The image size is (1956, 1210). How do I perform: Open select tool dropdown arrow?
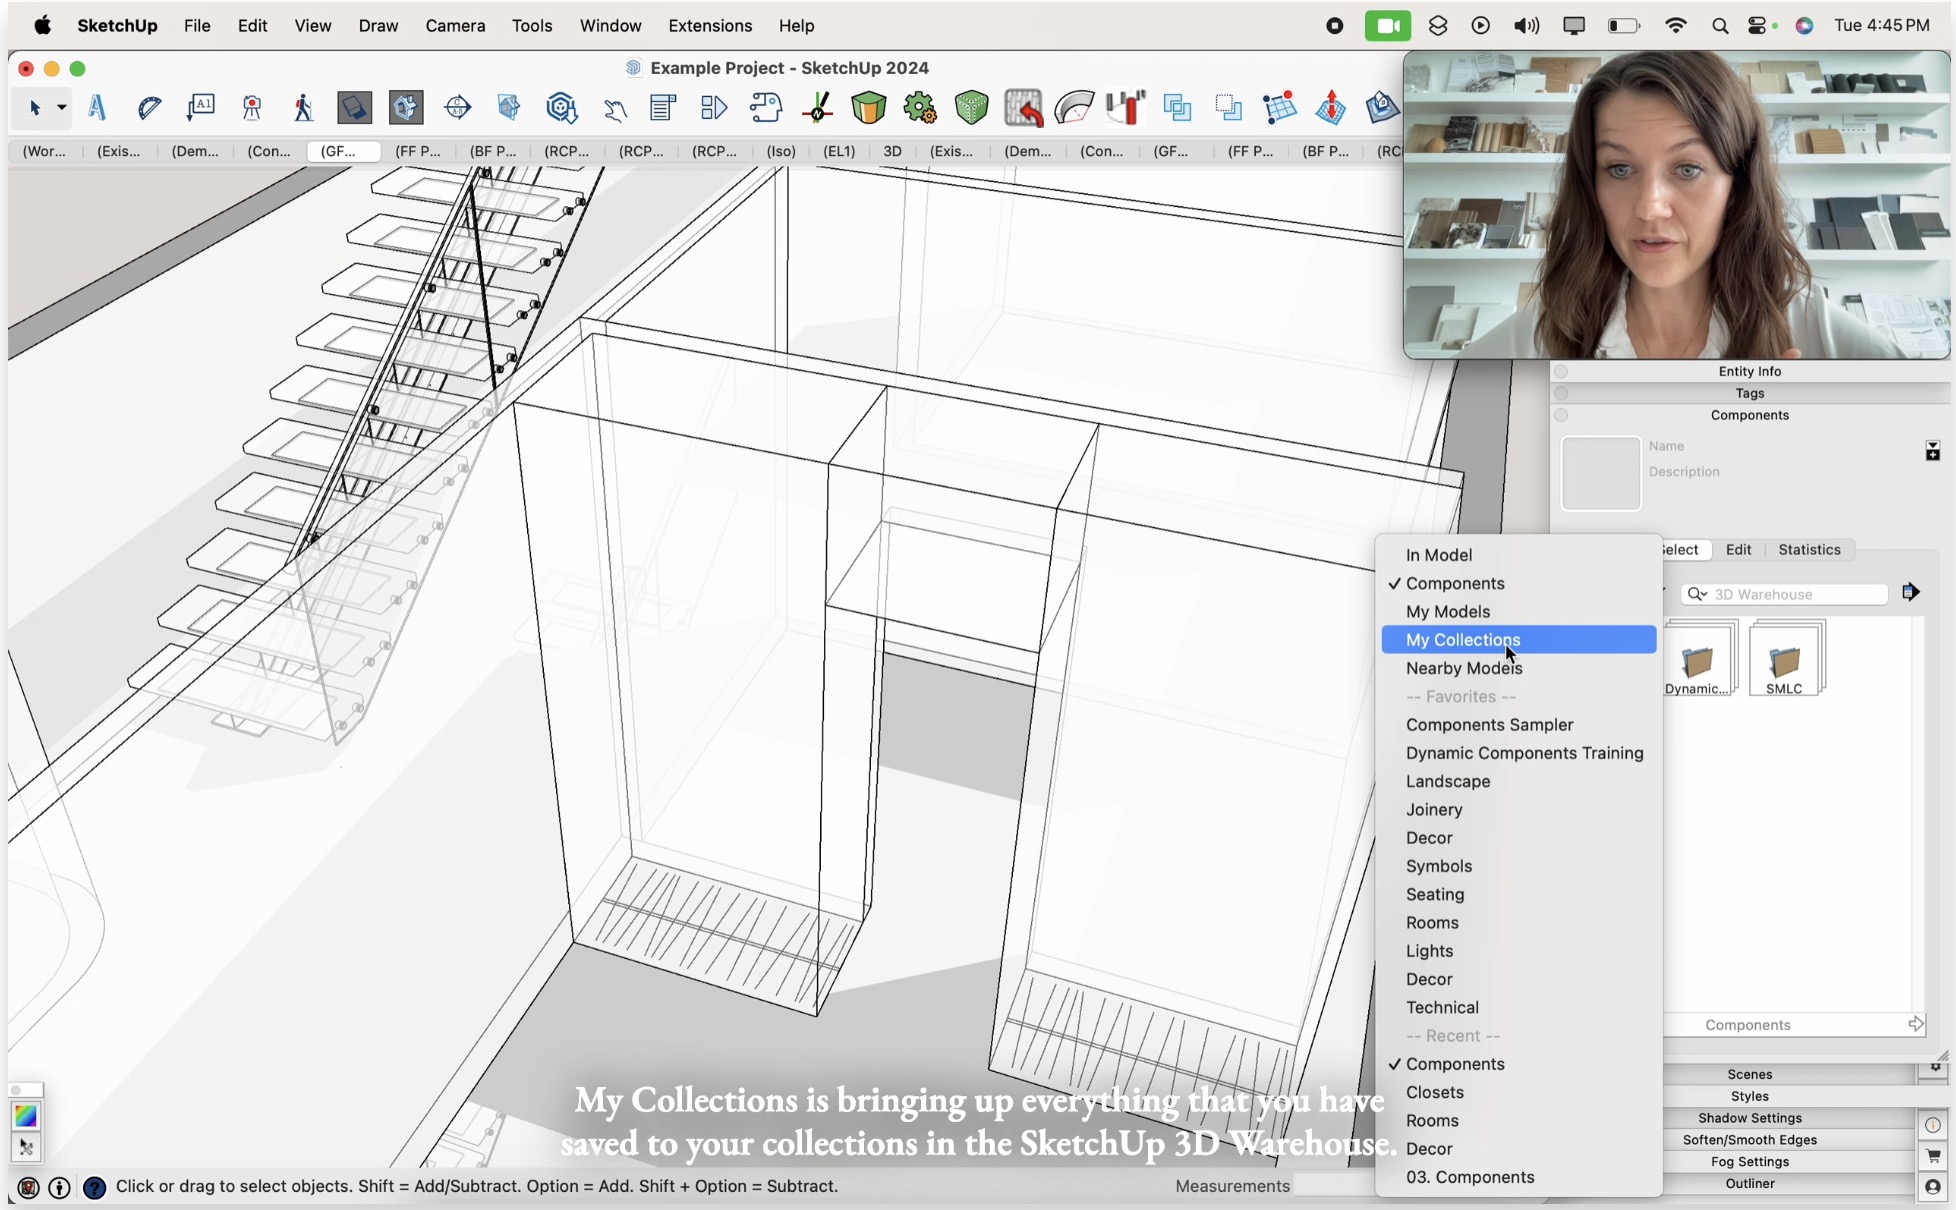tap(61, 107)
